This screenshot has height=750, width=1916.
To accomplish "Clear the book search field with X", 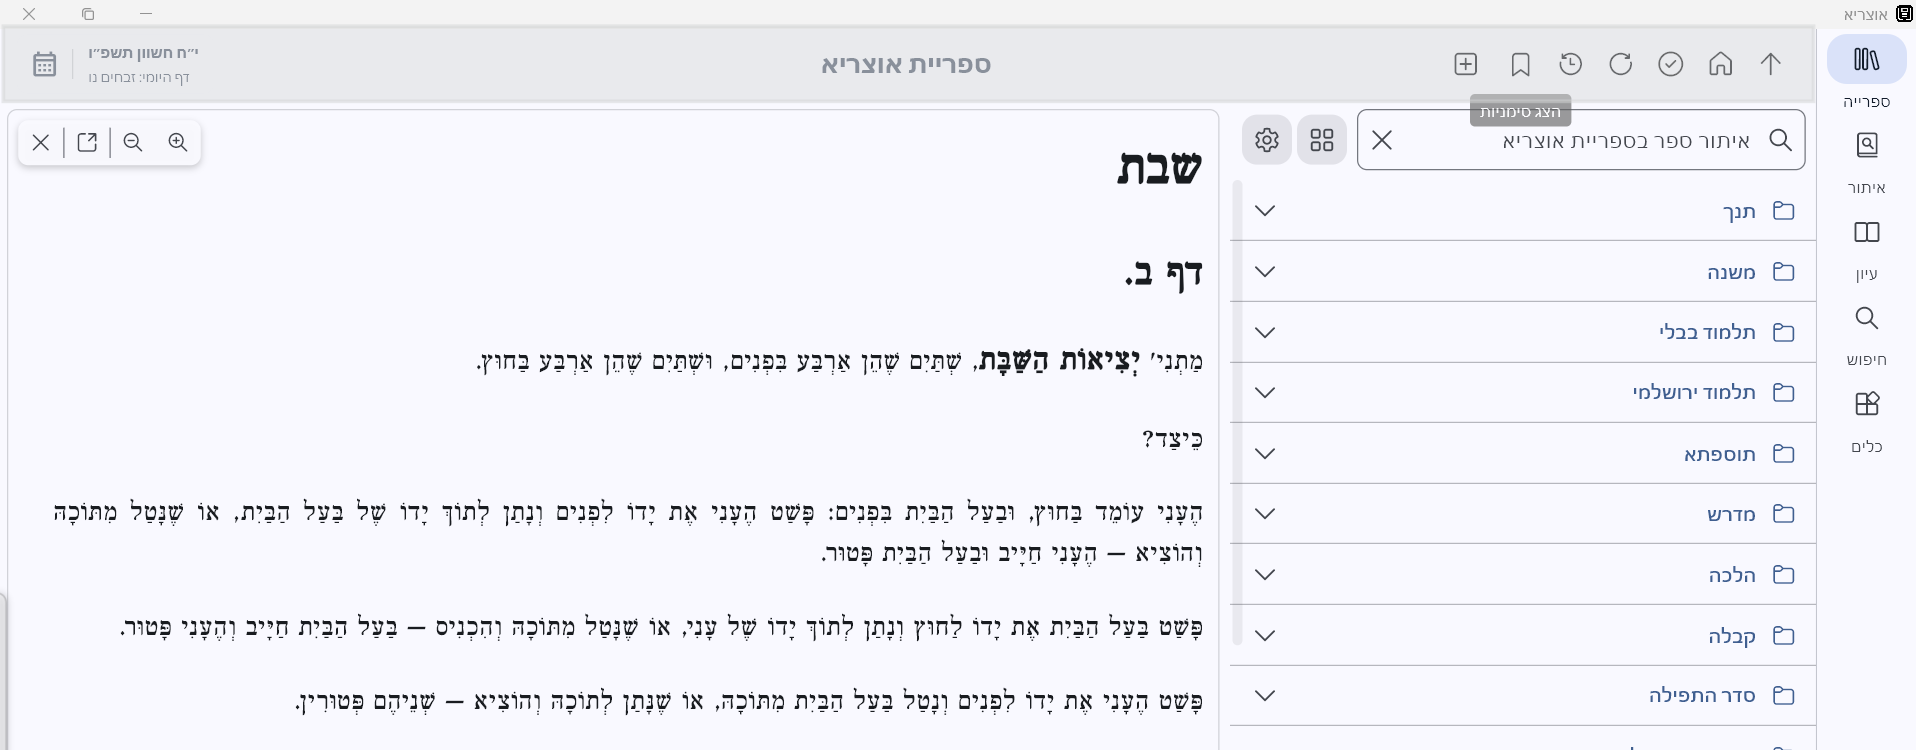I will click(1382, 140).
